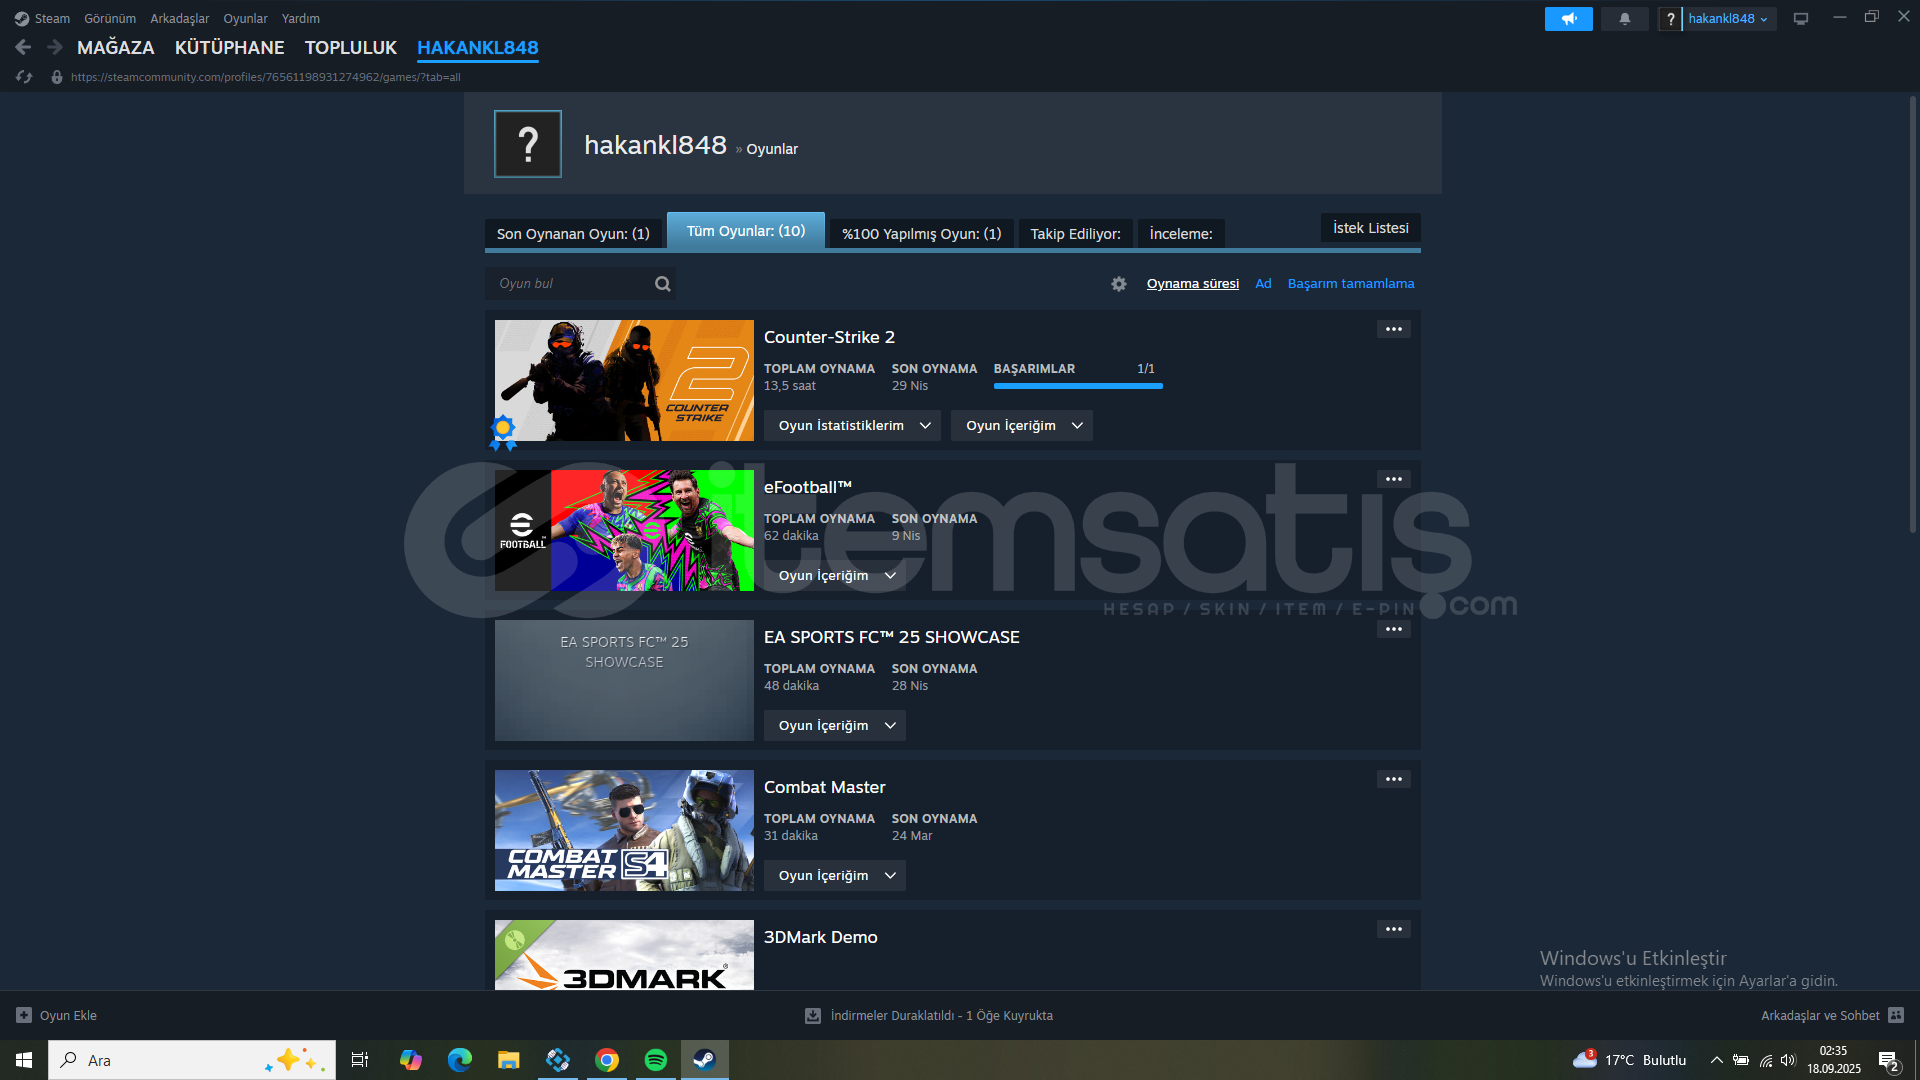Open the Combat Master game thumbnail

(x=624, y=831)
